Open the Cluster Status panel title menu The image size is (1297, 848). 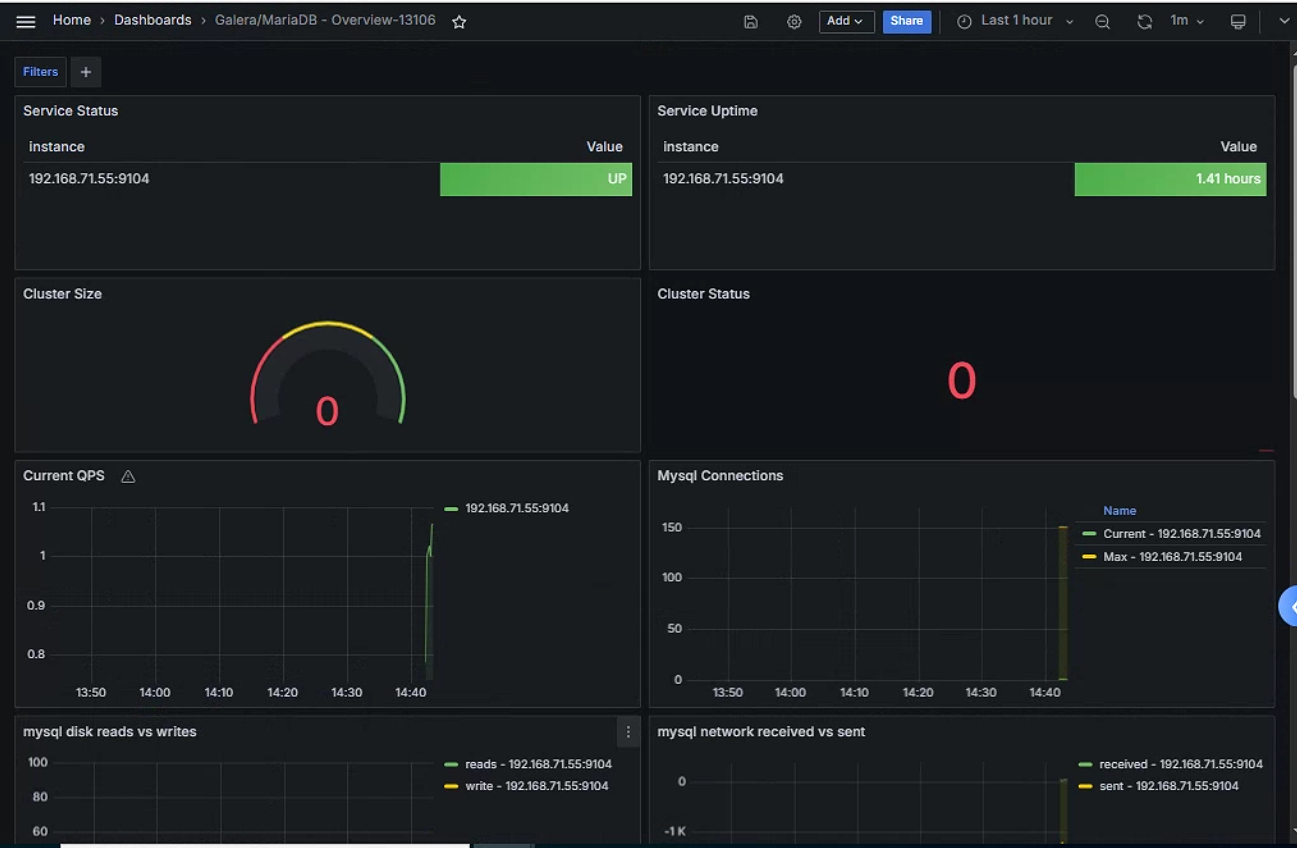click(703, 294)
